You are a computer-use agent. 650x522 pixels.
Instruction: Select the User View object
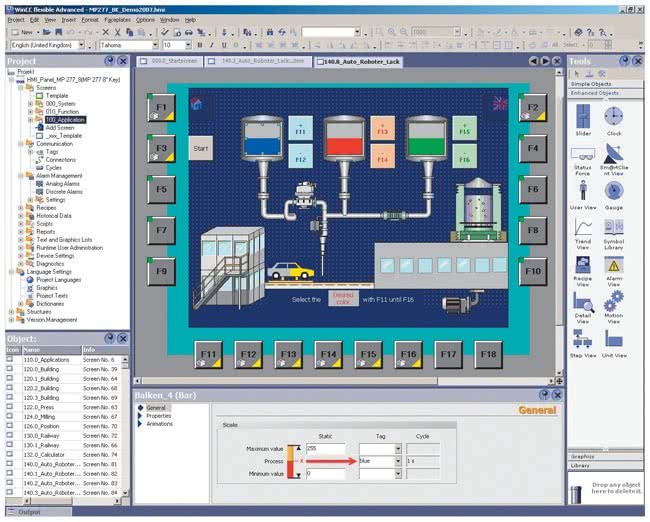tap(583, 192)
